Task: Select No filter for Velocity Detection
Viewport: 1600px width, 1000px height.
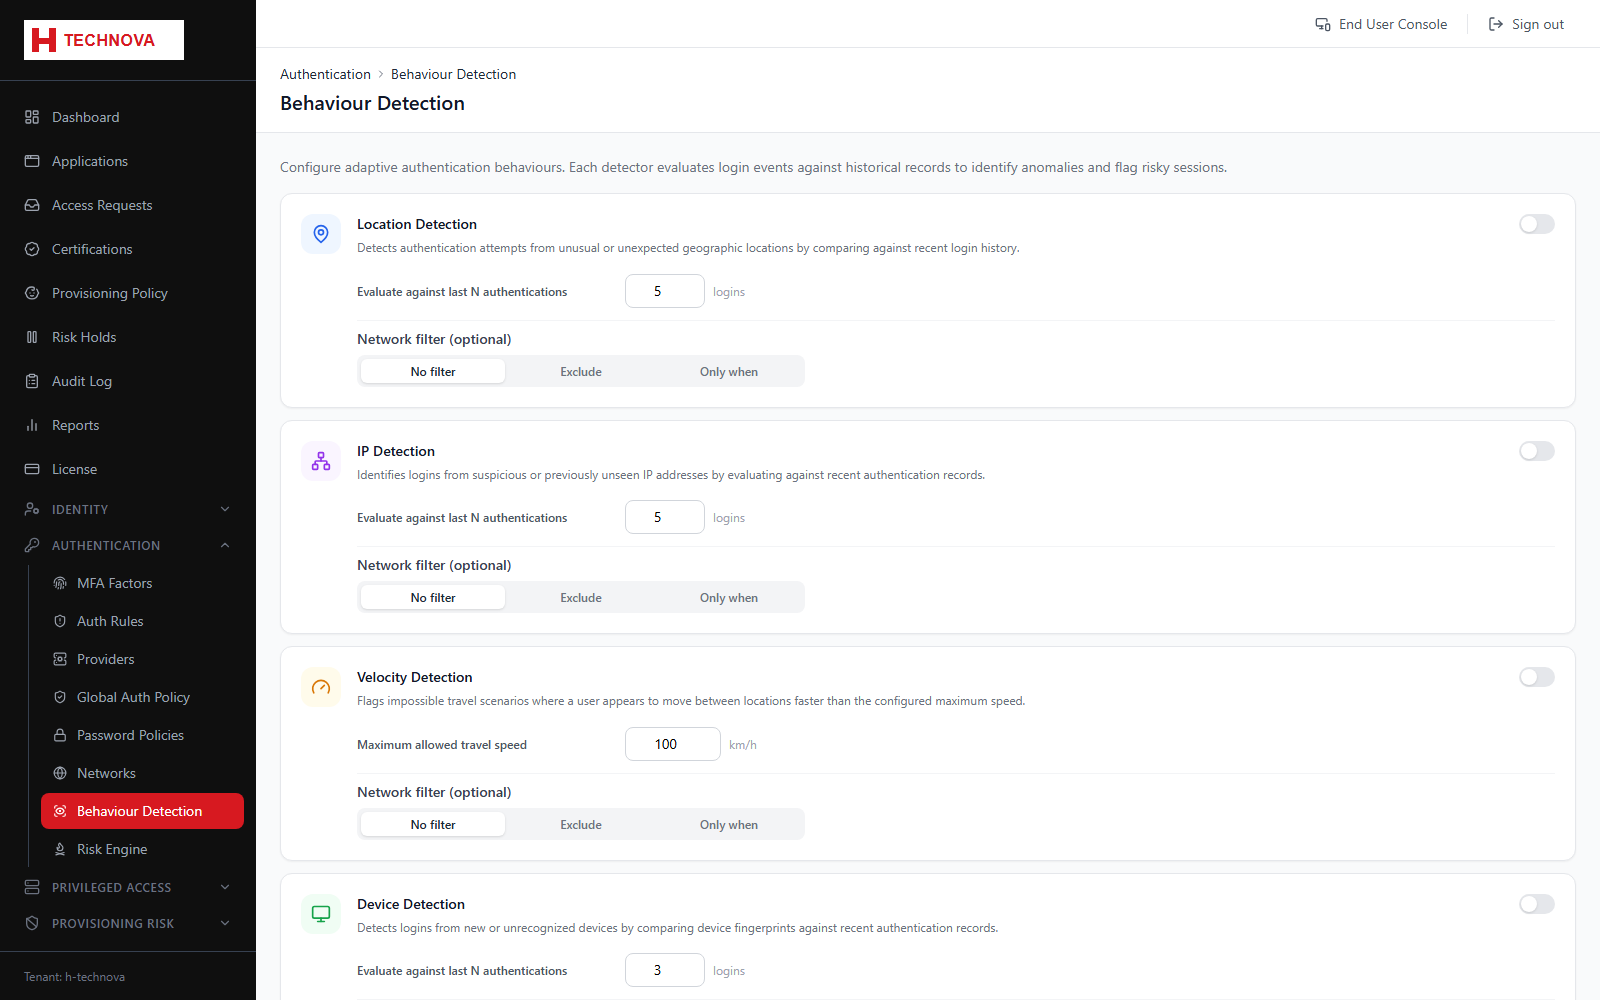Action: 433,824
